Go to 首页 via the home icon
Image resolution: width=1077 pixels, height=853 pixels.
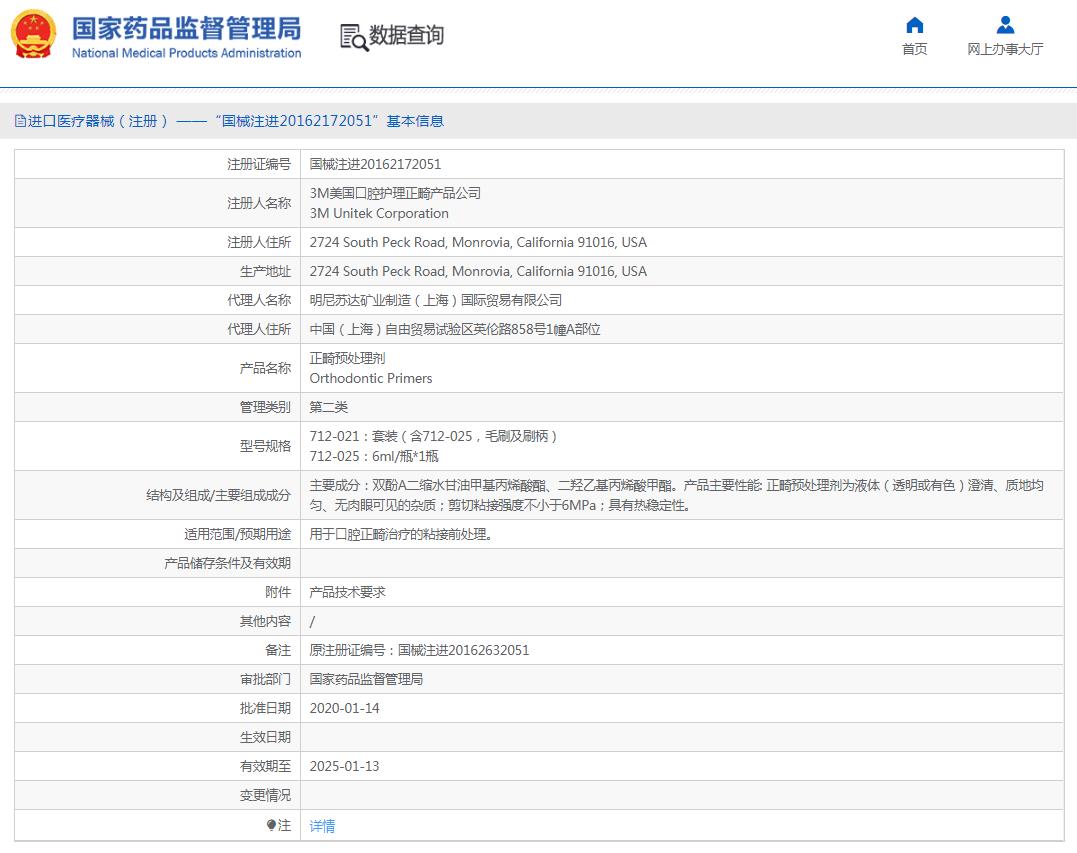914,25
